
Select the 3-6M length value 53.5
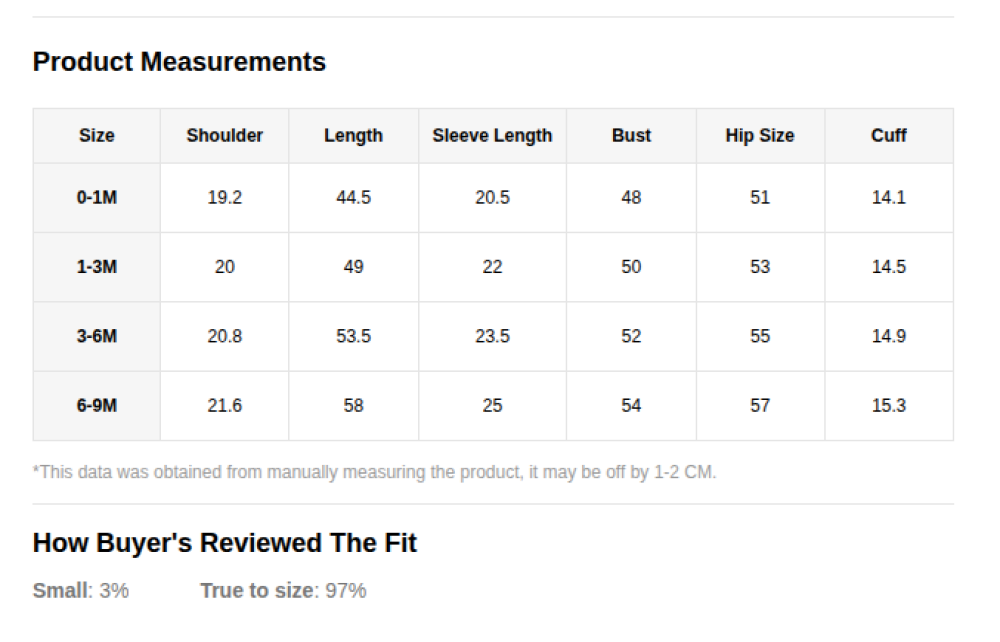353,336
